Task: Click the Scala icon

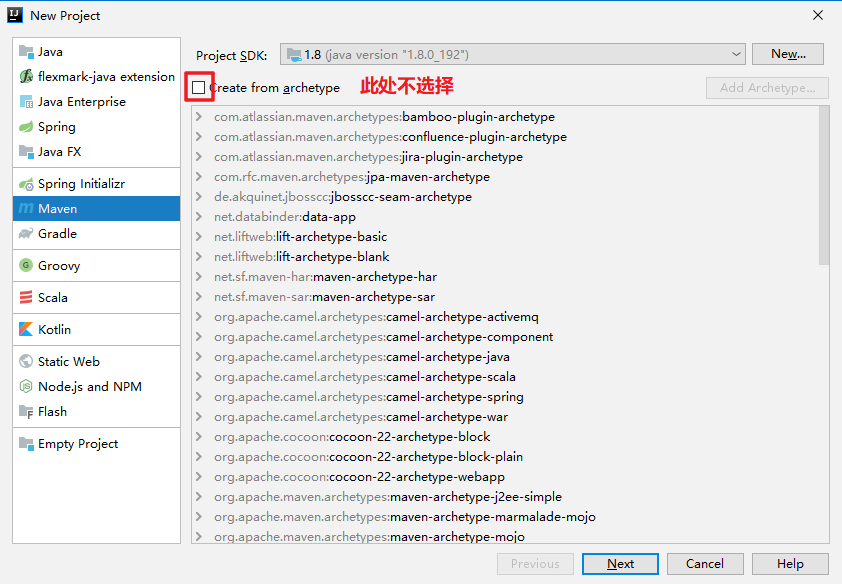Action: 26,297
